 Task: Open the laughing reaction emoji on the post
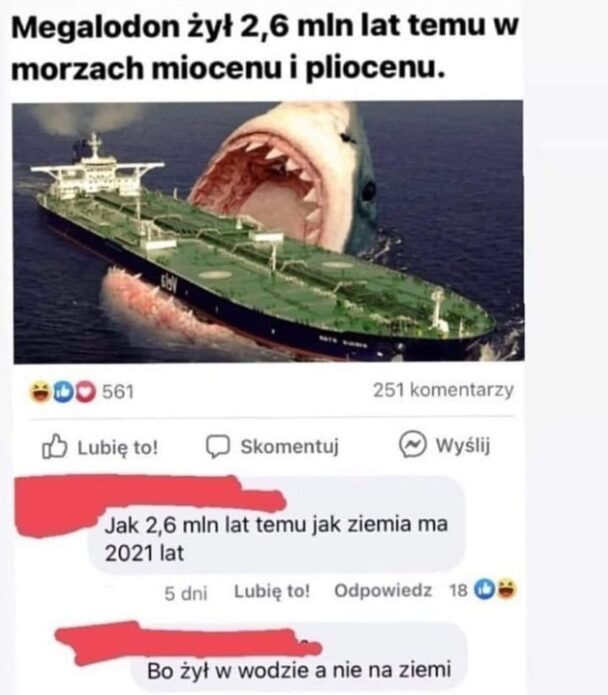(40, 392)
